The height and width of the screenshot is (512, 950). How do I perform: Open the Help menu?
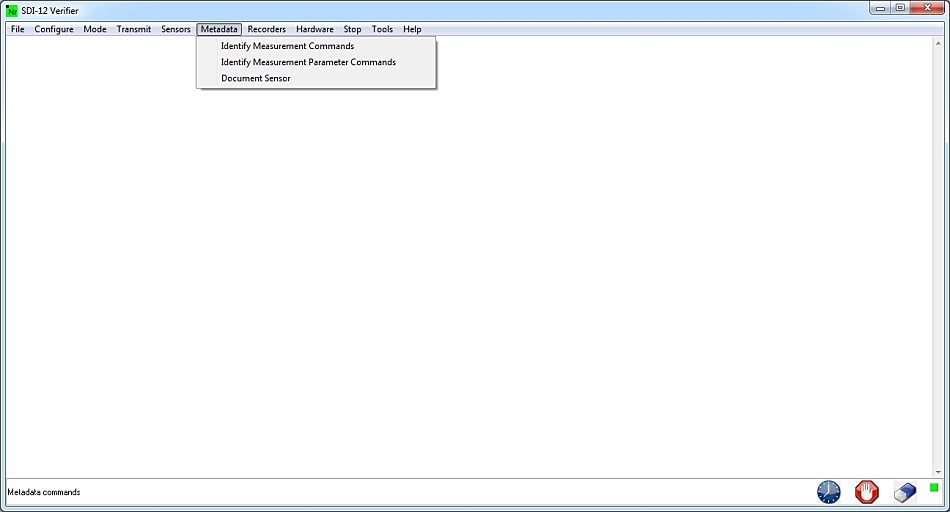pos(412,29)
